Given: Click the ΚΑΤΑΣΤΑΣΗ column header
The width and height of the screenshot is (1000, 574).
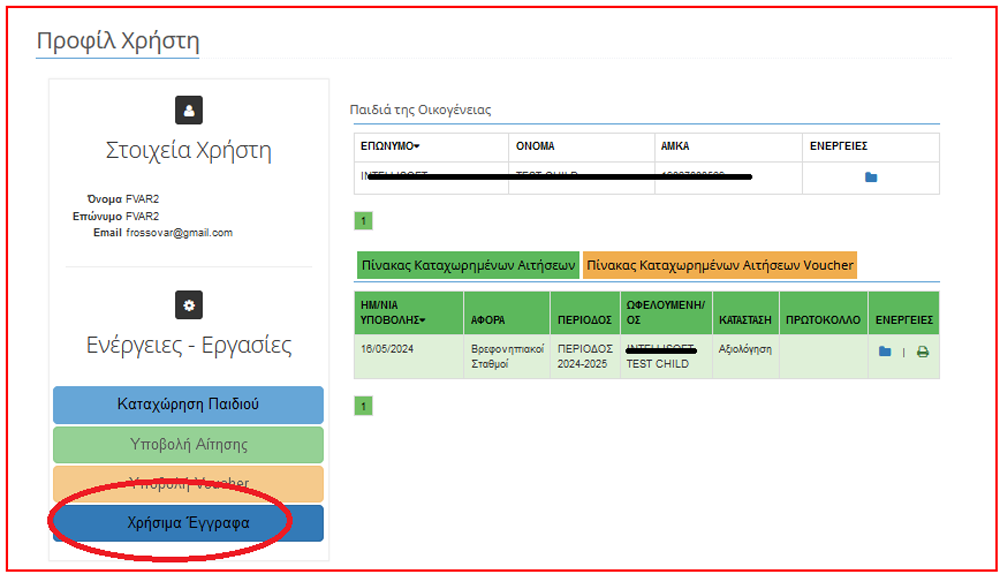Looking at the screenshot, I should 745,320.
